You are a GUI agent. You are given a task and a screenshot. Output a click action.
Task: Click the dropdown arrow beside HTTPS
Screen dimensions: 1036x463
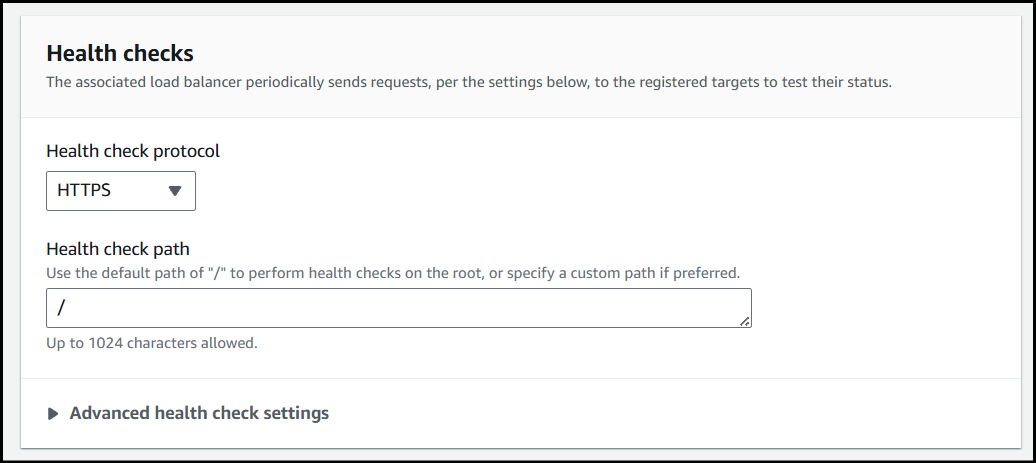(x=175, y=191)
